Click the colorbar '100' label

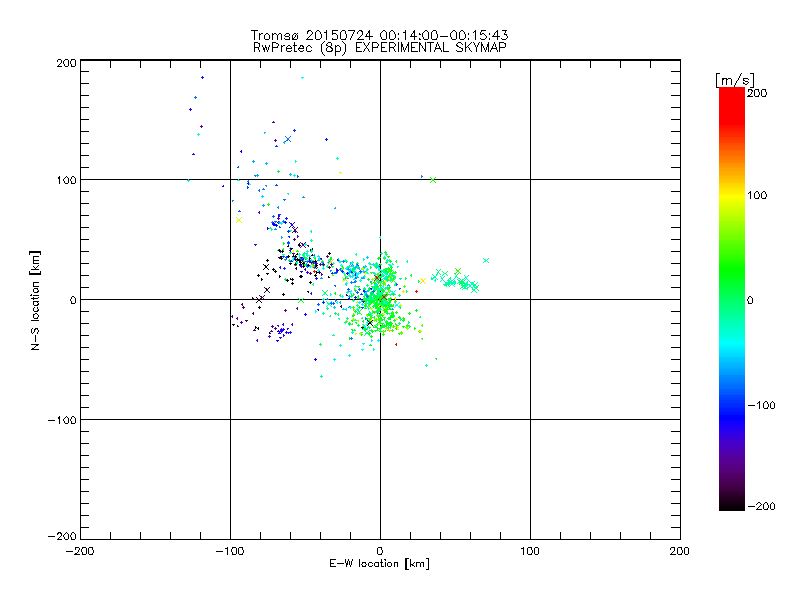pyautogui.click(x=757, y=195)
